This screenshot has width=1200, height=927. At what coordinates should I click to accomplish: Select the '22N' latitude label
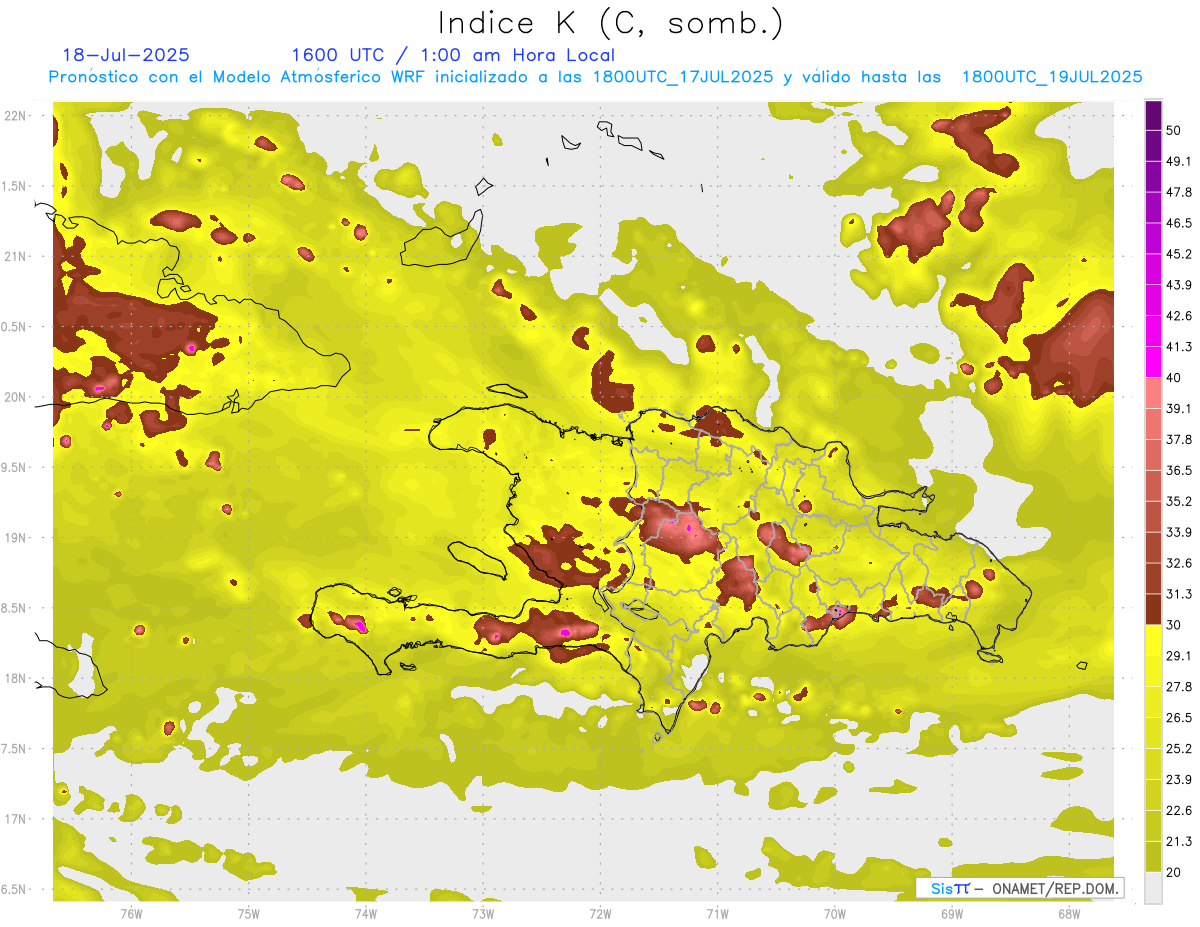[17, 116]
